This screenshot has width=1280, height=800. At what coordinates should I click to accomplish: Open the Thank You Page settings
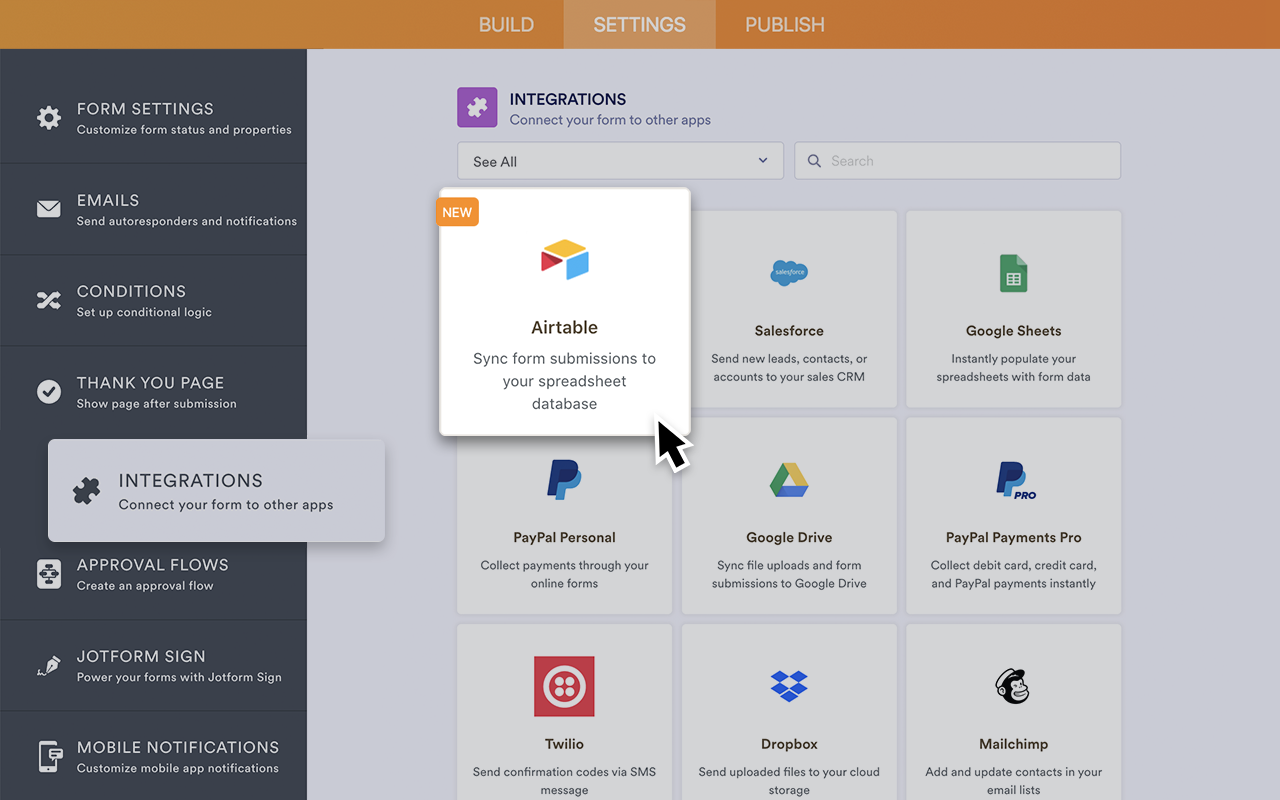[x=150, y=391]
